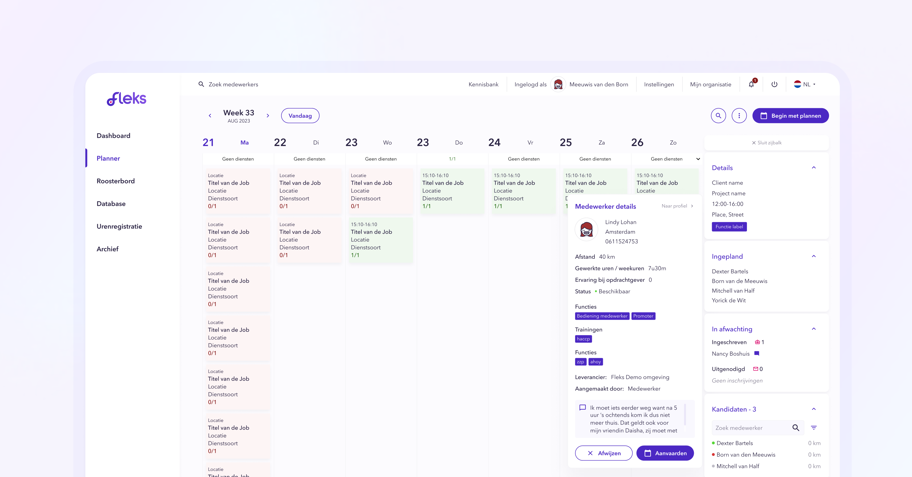
Task: Open the green job card on Thursday
Action: tap(453, 191)
